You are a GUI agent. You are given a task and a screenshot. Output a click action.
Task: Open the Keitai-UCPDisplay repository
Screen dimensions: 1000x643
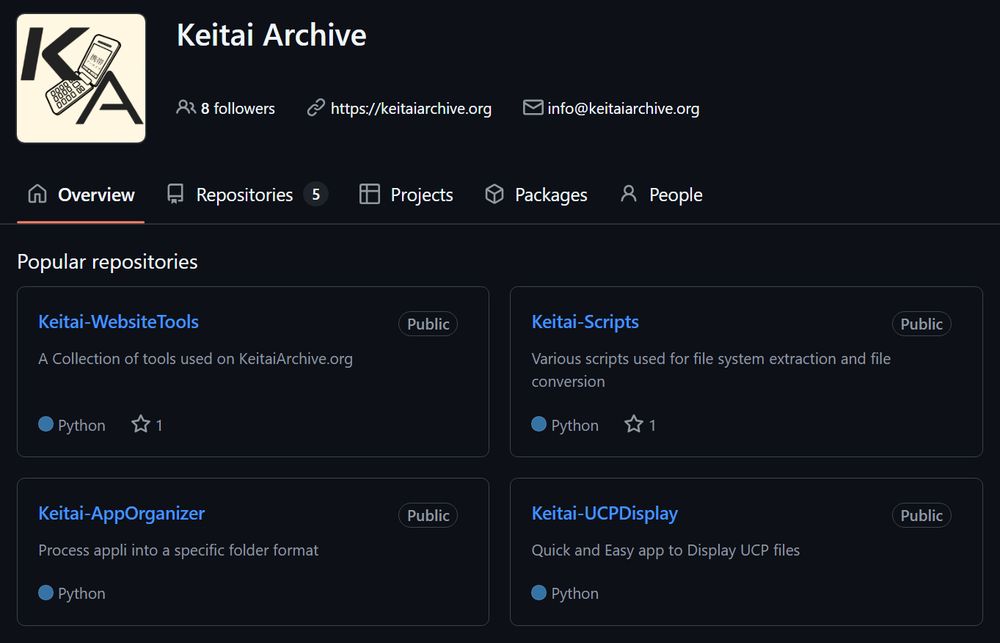[605, 513]
